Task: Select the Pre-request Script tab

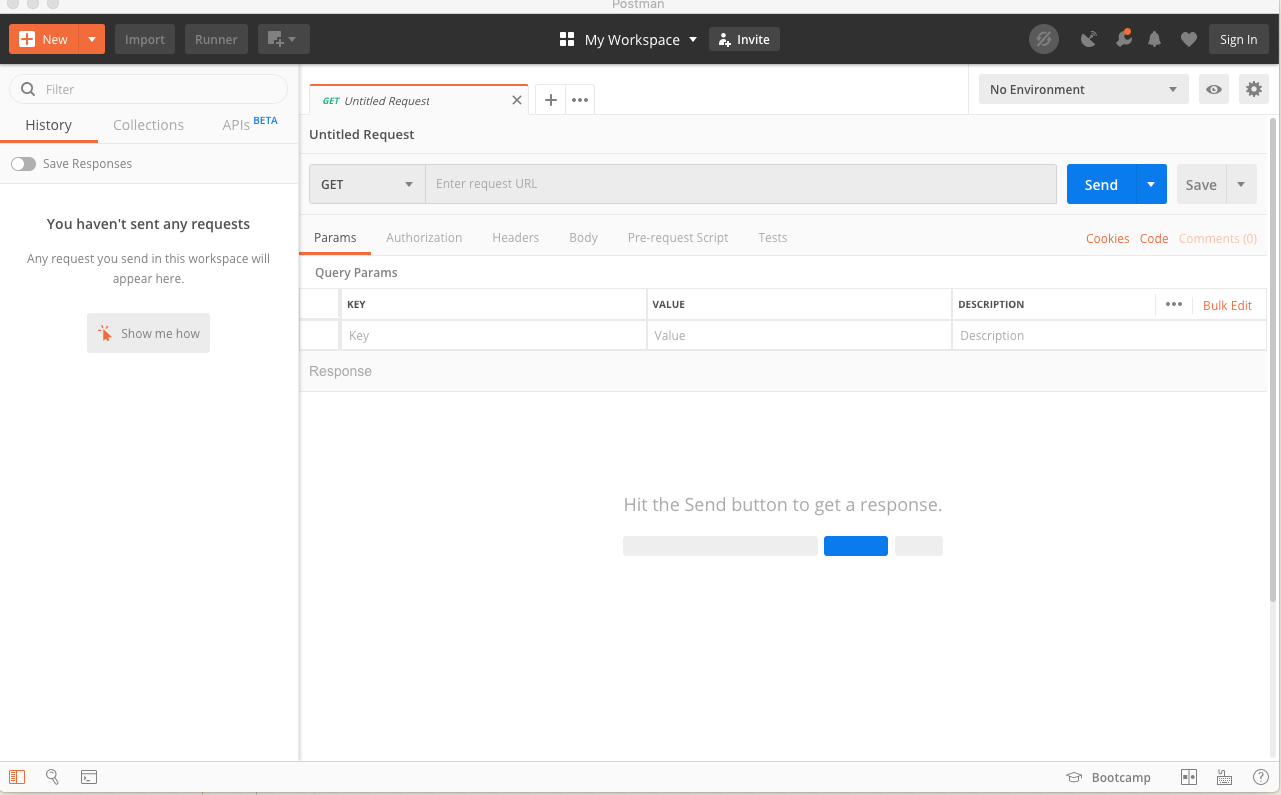Action: [x=678, y=238]
